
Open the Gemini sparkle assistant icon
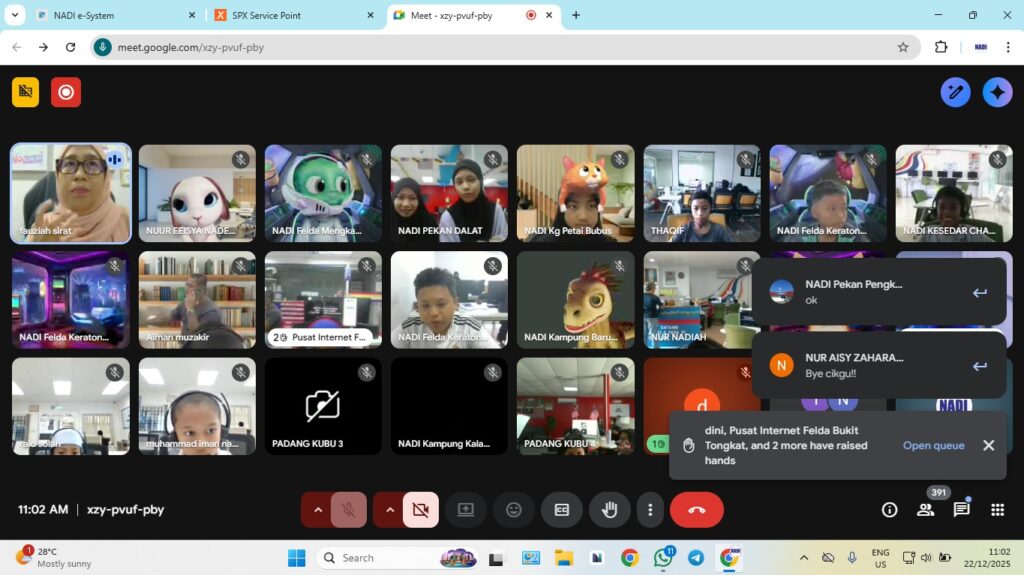(x=997, y=92)
